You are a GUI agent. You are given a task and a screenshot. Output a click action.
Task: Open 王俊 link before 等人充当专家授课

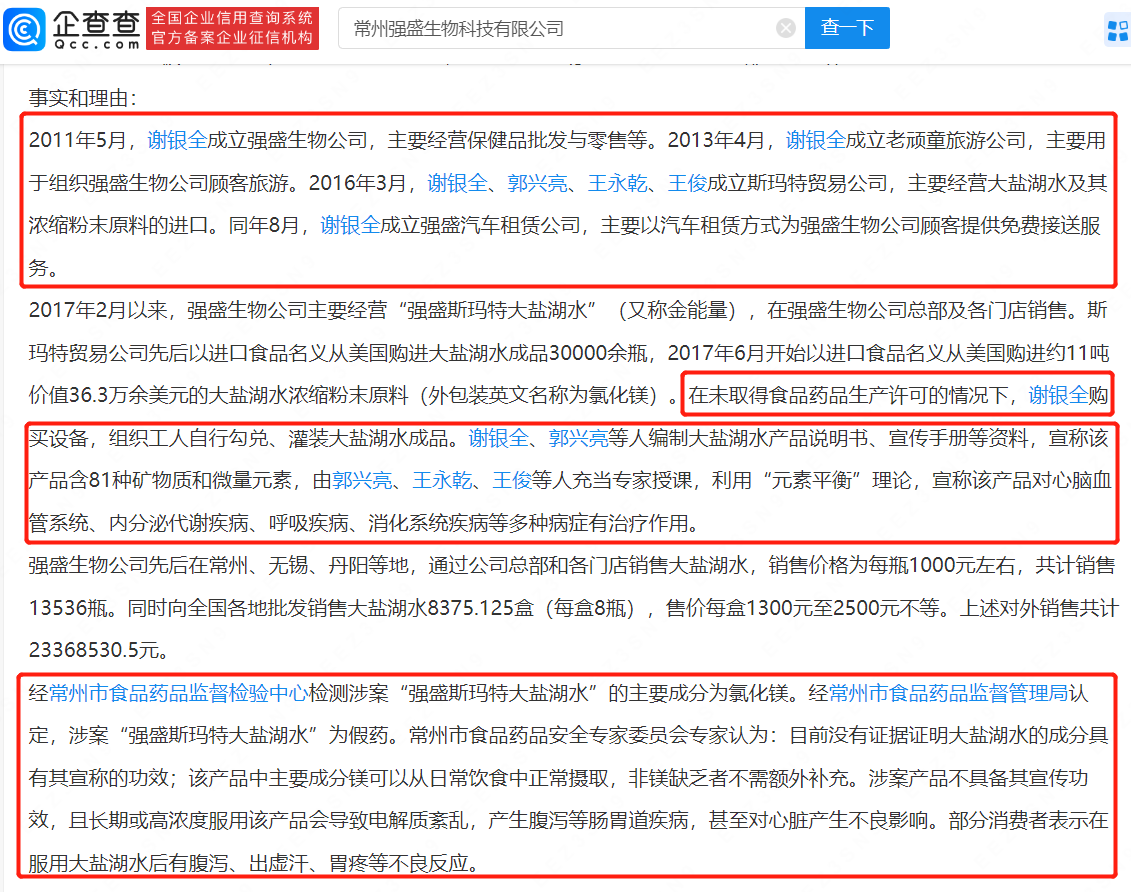click(512, 480)
